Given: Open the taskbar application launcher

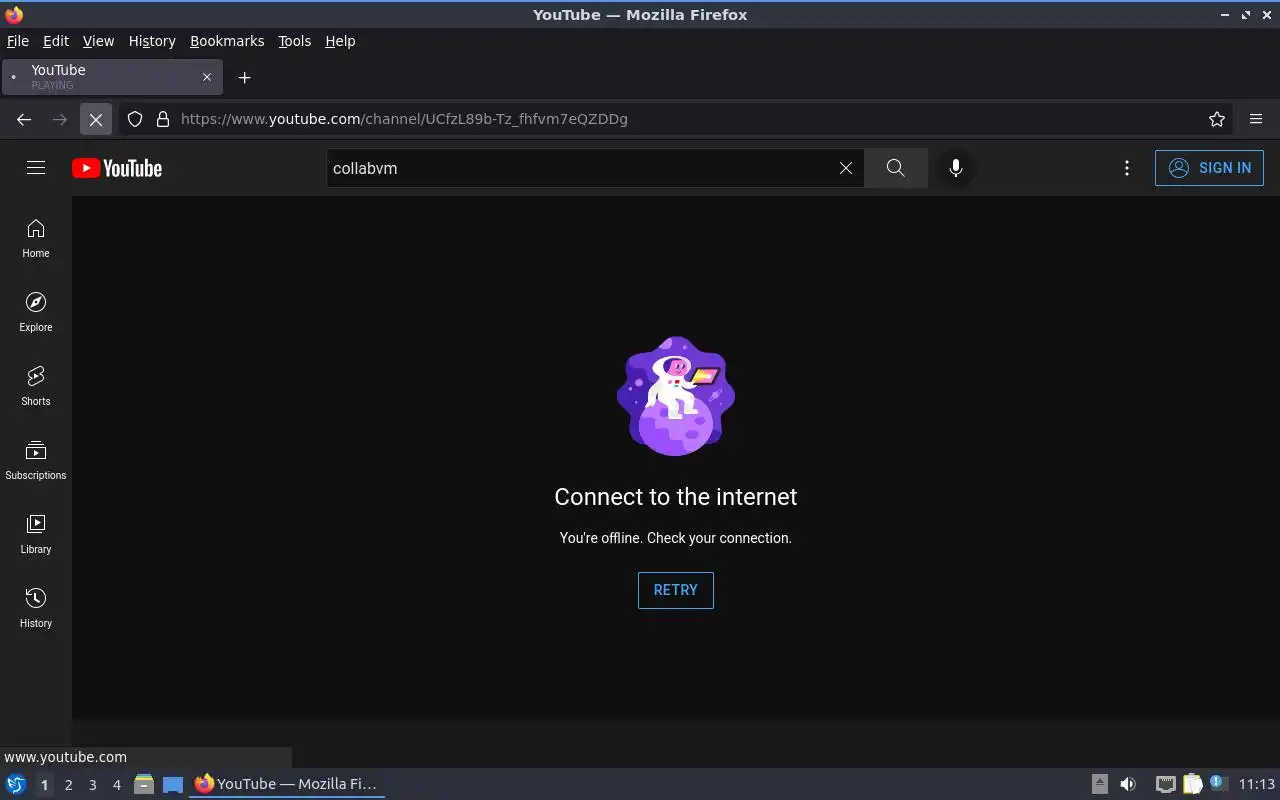Looking at the screenshot, I should tap(16, 784).
